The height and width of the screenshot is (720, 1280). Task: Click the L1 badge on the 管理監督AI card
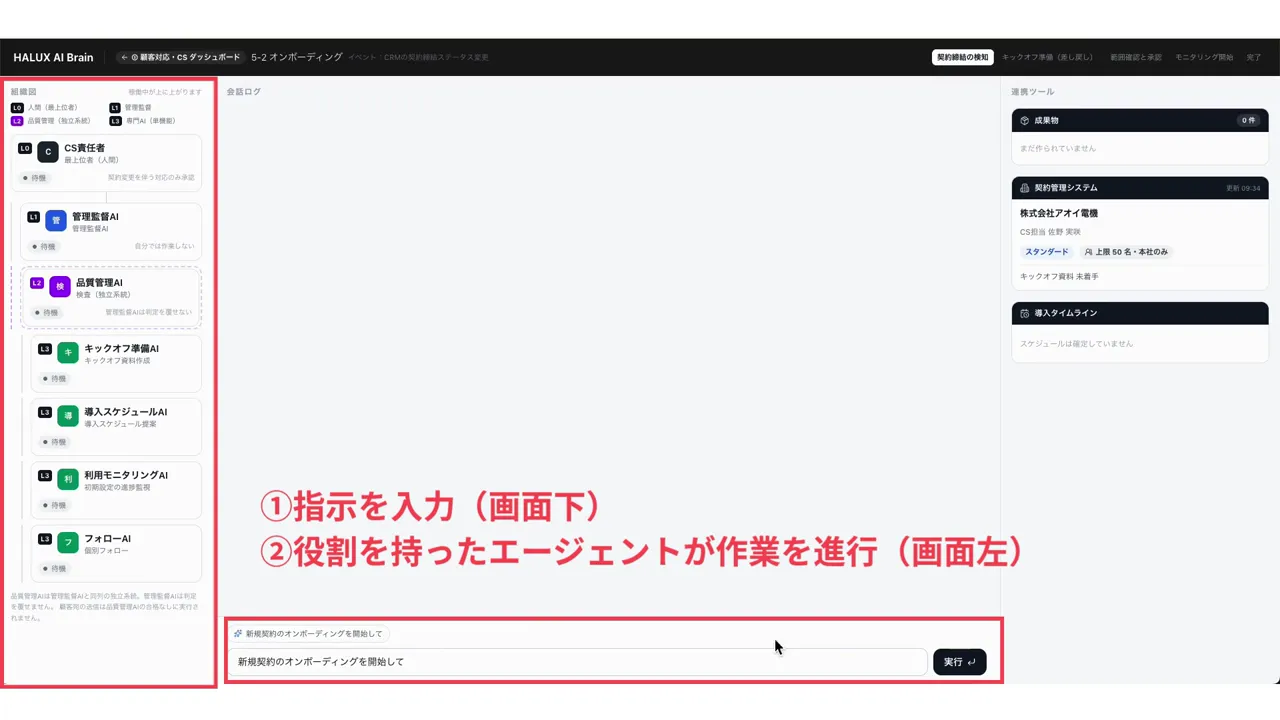(x=33, y=217)
